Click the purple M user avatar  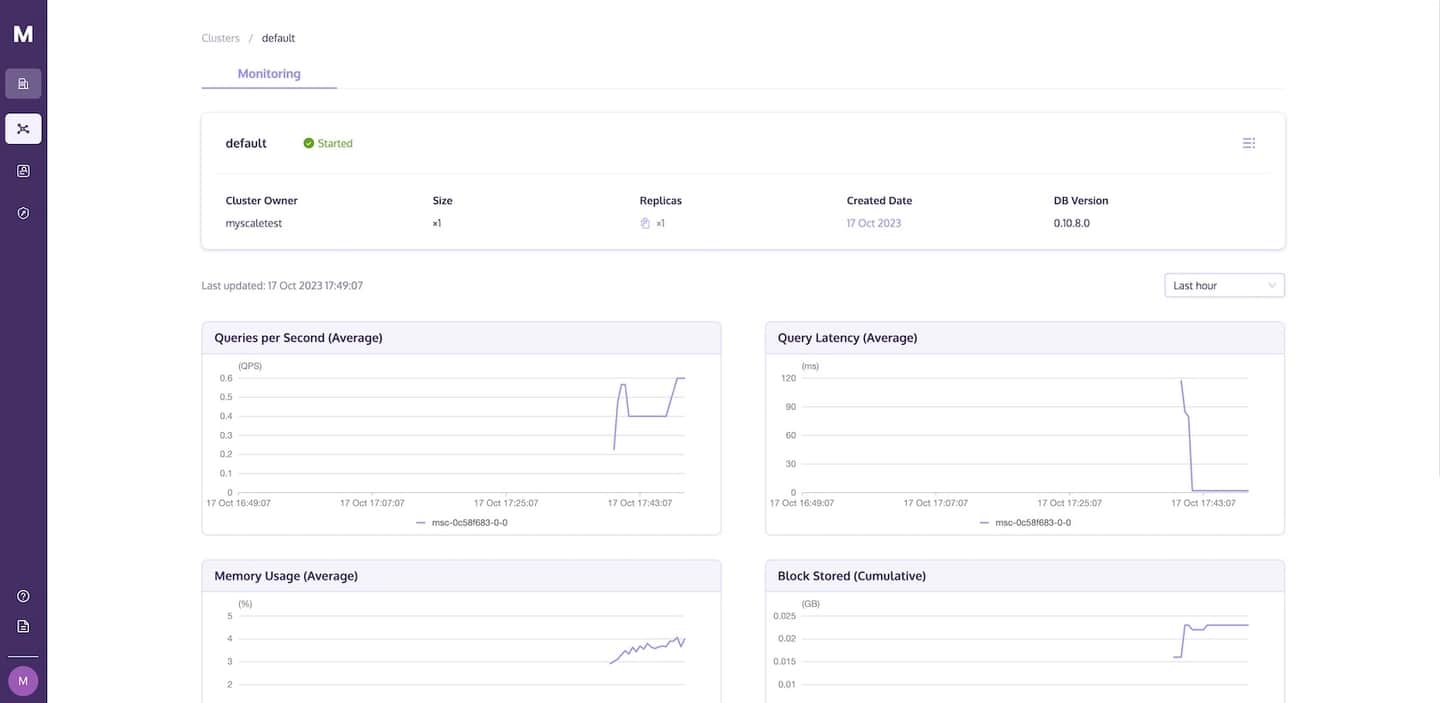point(23,681)
